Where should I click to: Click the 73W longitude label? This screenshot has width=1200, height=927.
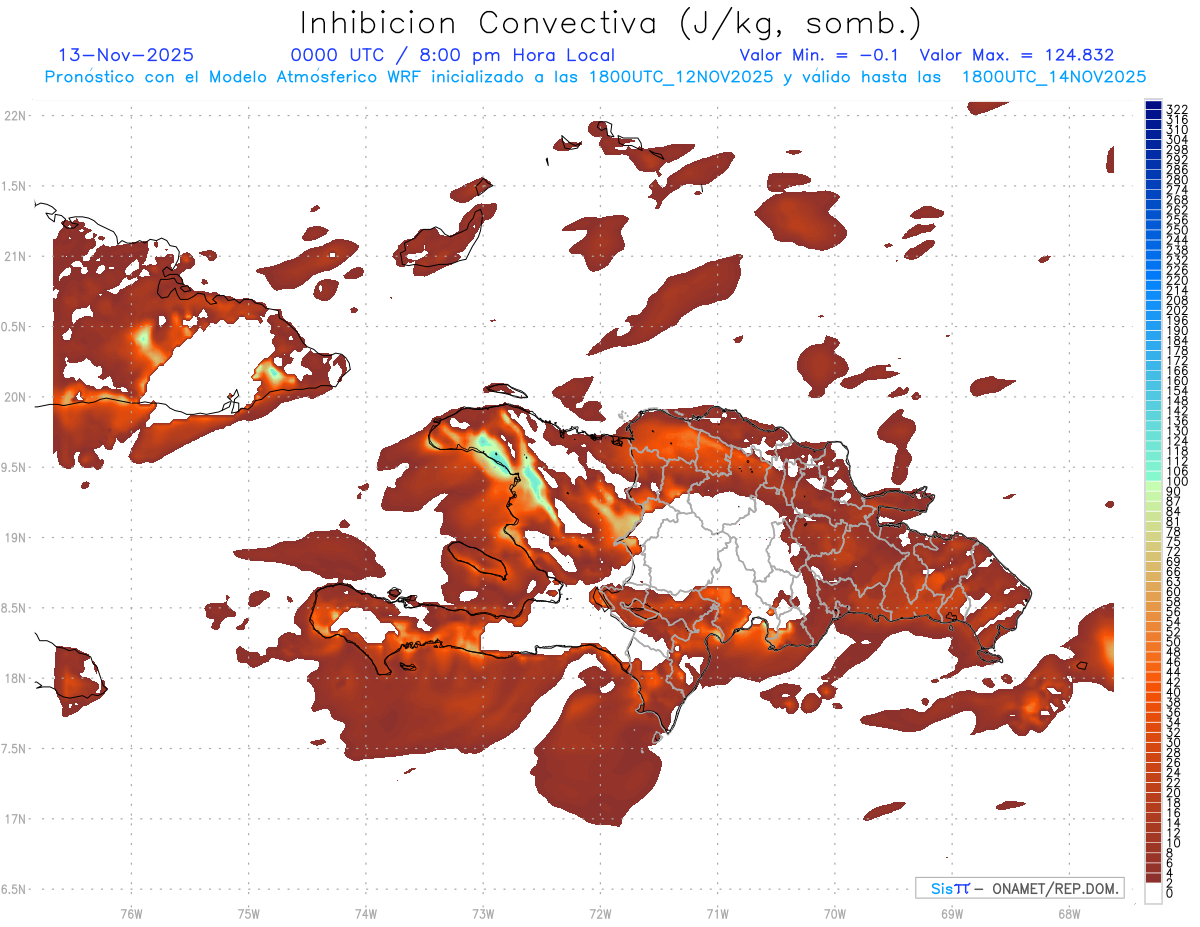tap(483, 913)
